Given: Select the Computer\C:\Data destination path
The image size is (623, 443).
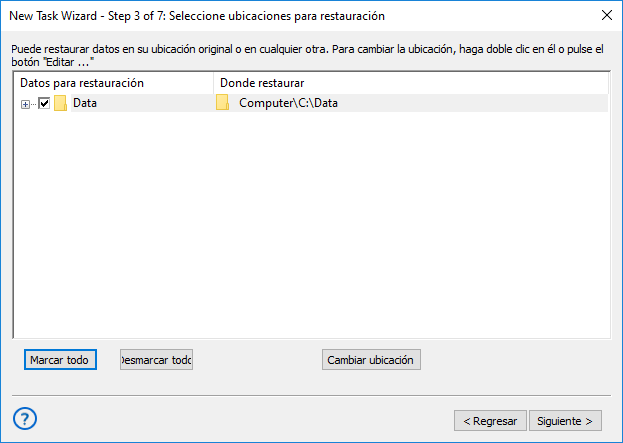Looking at the screenshot, I should click(x=289, y=103).
